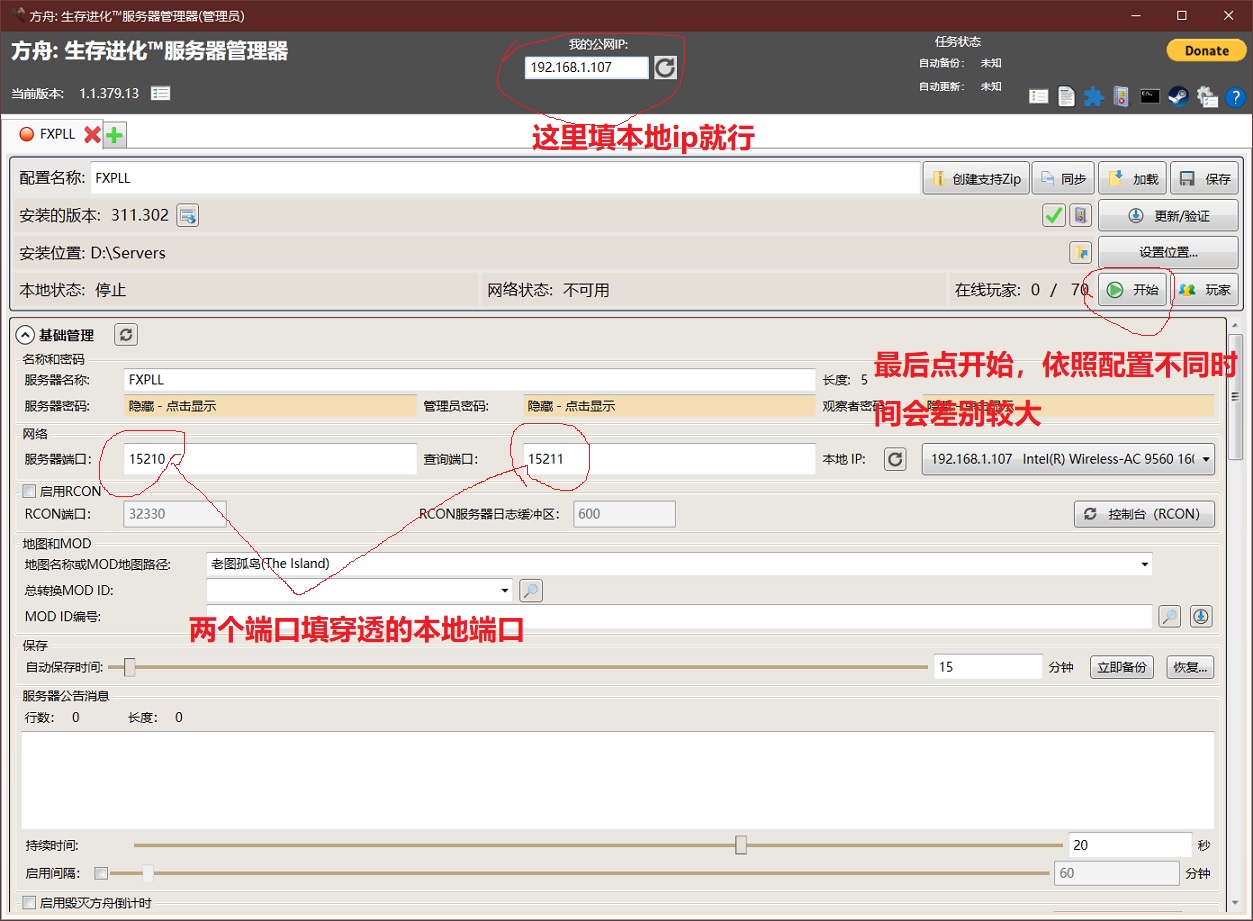Open the blue question-mark help icon

(1235, 97)
